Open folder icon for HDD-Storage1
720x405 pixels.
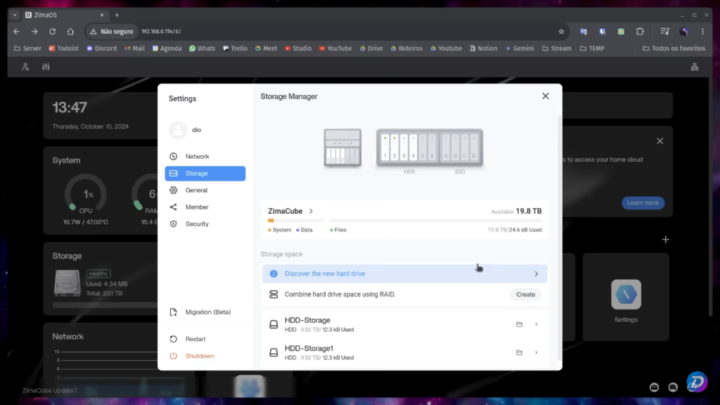pos(519,352)
